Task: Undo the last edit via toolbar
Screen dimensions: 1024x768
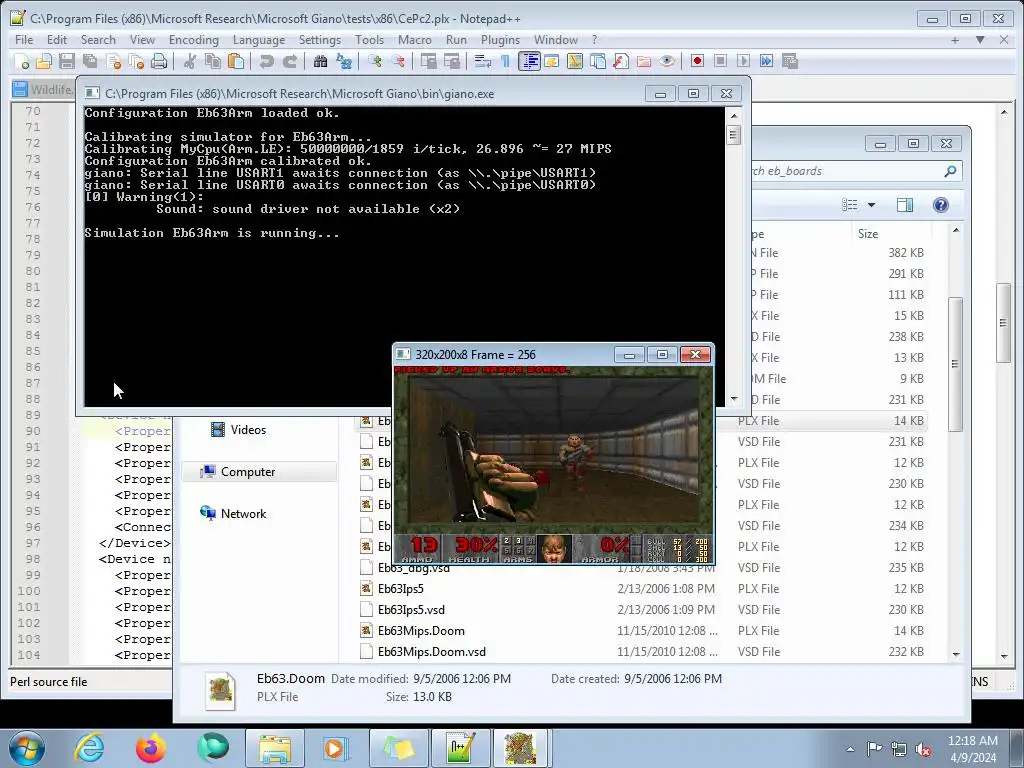Action: [x=266, y=61]
